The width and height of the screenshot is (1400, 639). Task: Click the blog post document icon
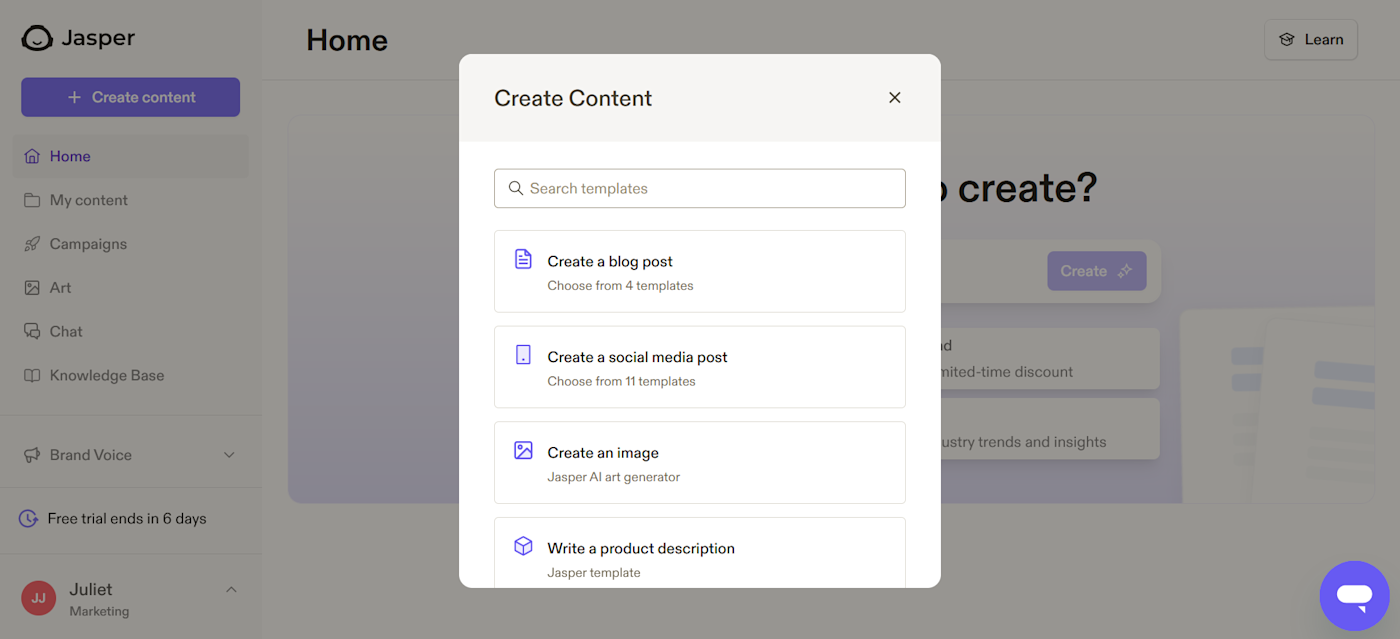pos(523,259)
